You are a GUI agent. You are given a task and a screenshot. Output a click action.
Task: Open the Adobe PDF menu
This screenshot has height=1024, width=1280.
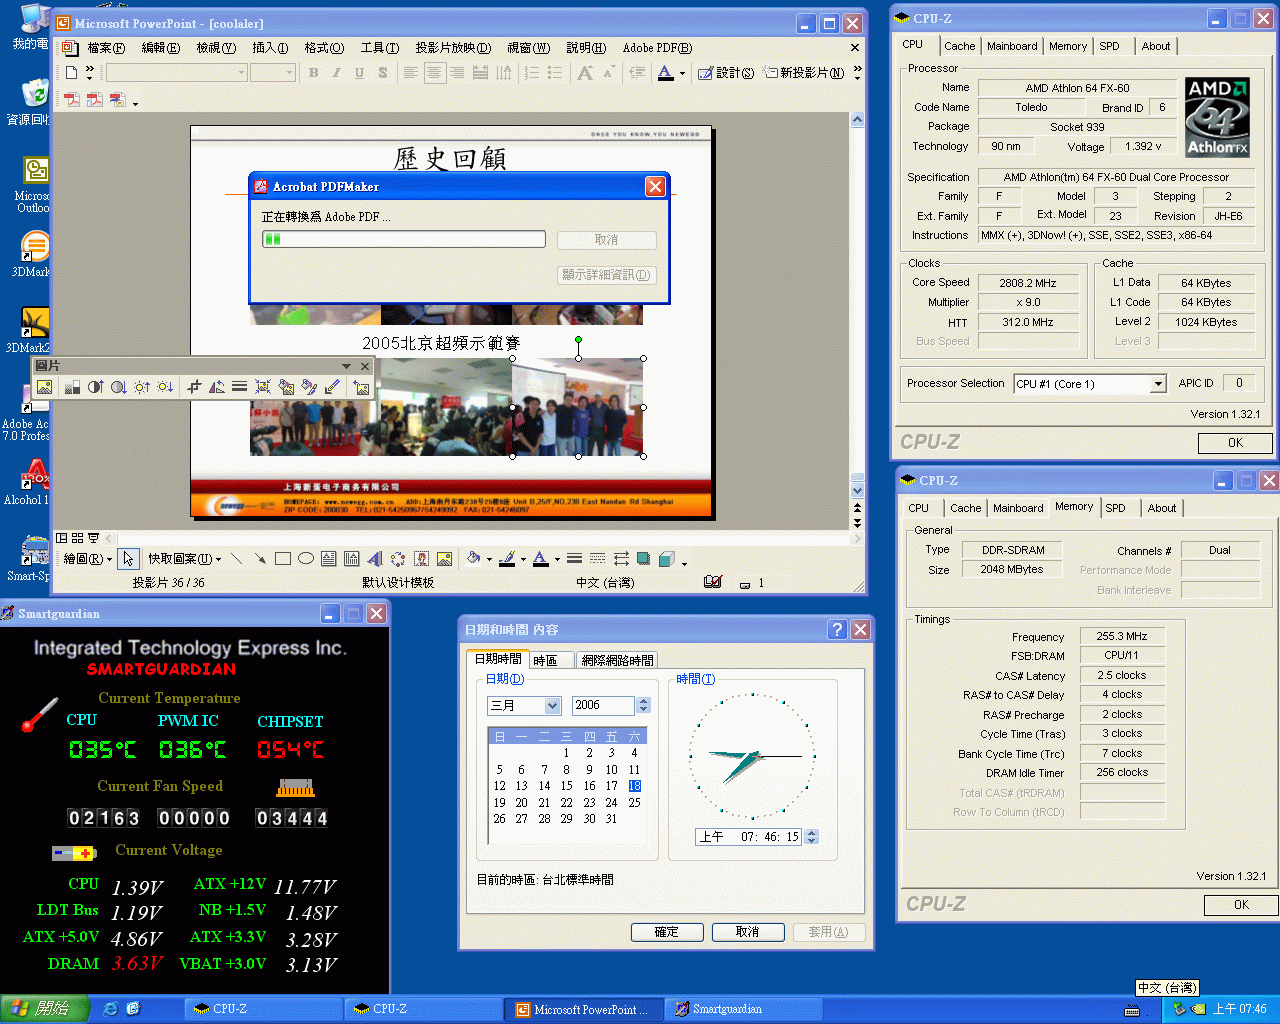pos(657,48)
